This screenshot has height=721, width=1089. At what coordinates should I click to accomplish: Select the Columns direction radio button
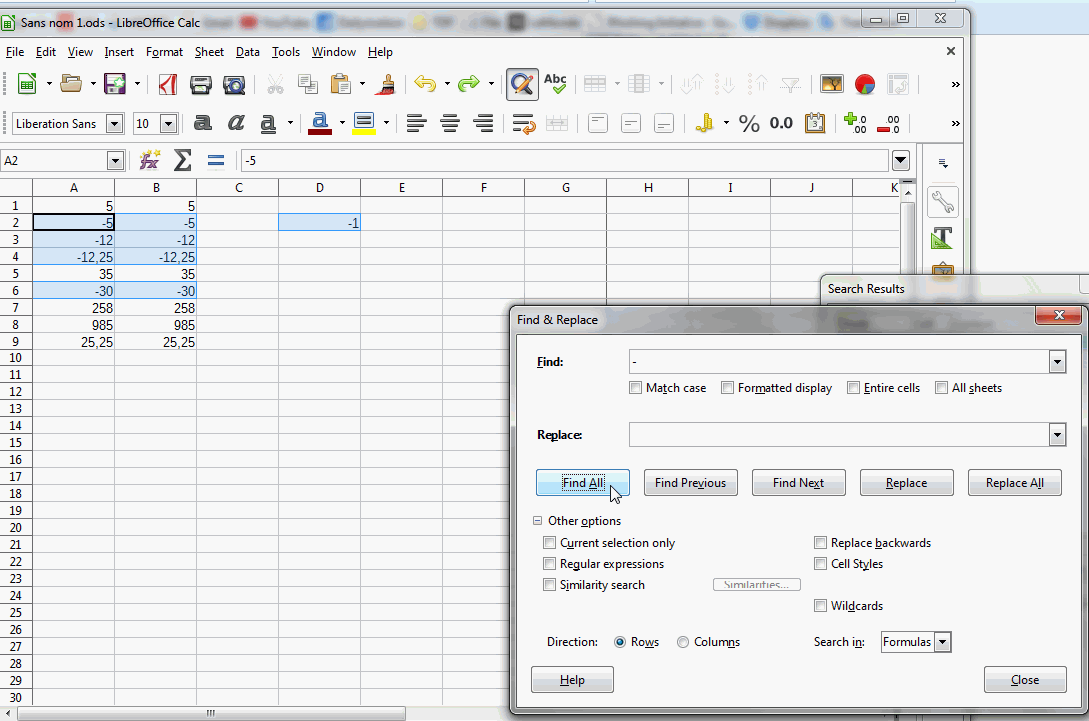pos(683,642)
